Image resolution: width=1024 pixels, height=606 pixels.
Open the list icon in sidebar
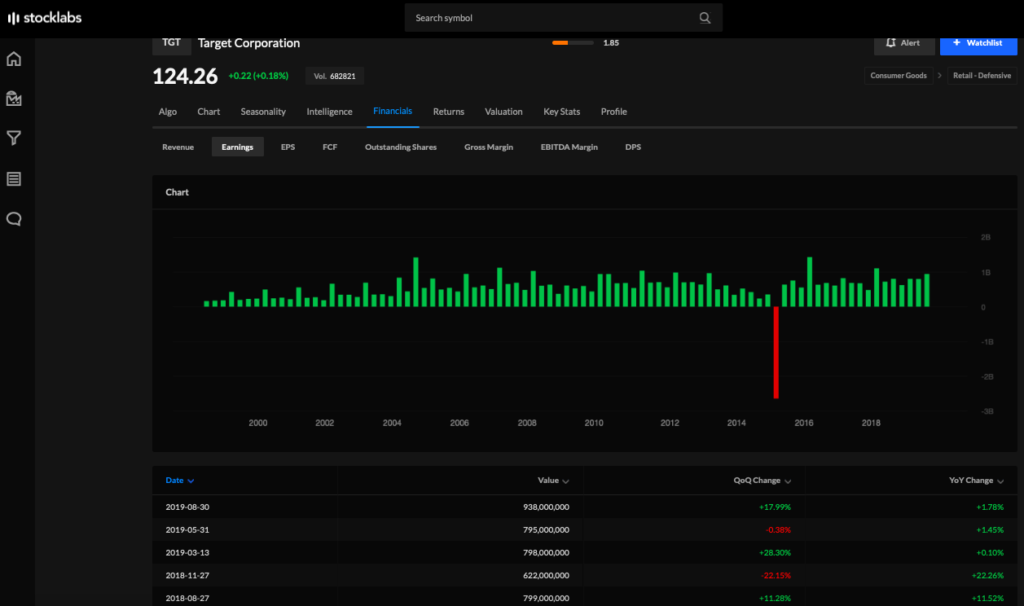coord(14,179)
